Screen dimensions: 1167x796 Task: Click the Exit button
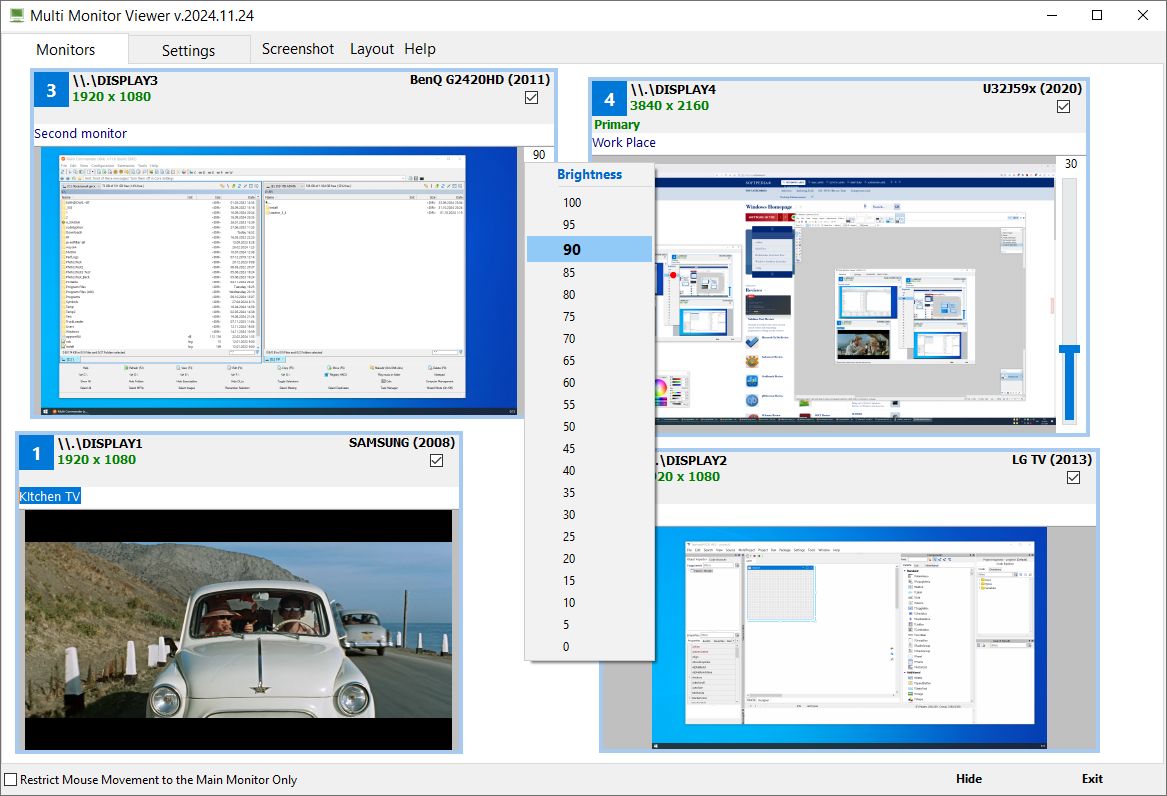[x=1091, y=778]
